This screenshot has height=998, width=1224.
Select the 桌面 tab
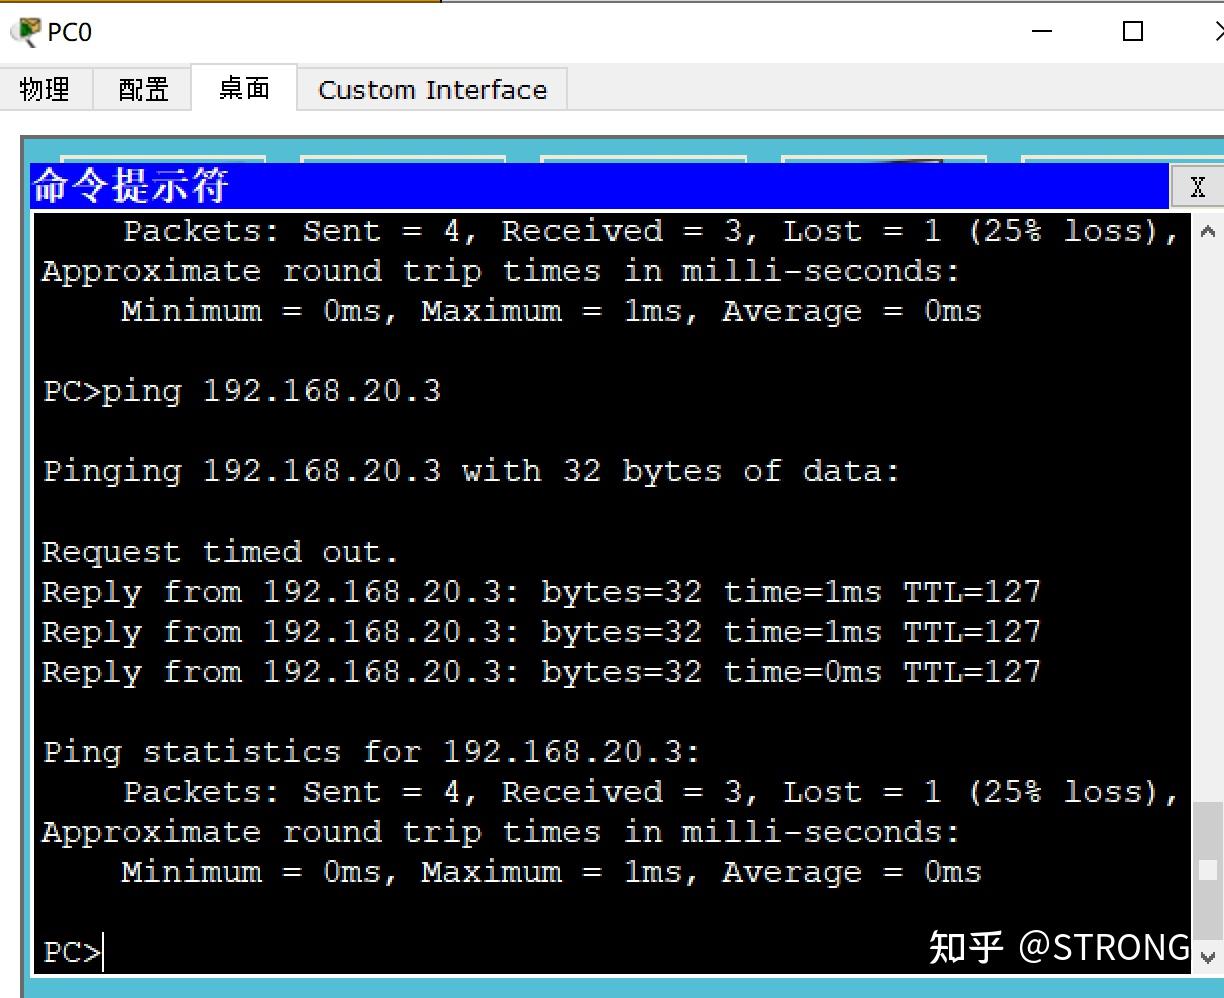pos(244,88)
